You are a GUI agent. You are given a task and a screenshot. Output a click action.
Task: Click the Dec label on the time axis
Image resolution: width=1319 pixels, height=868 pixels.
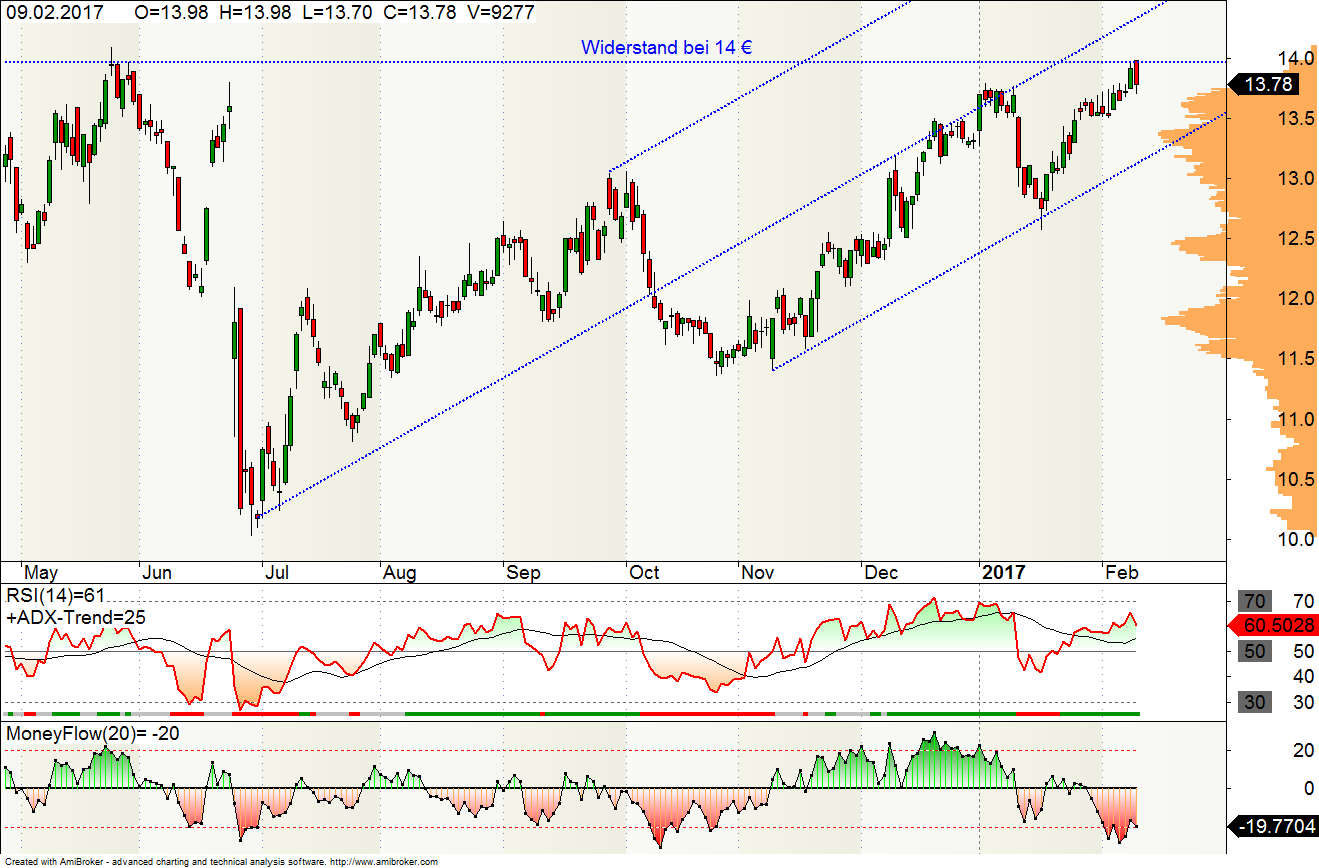(x=881, y=573)
